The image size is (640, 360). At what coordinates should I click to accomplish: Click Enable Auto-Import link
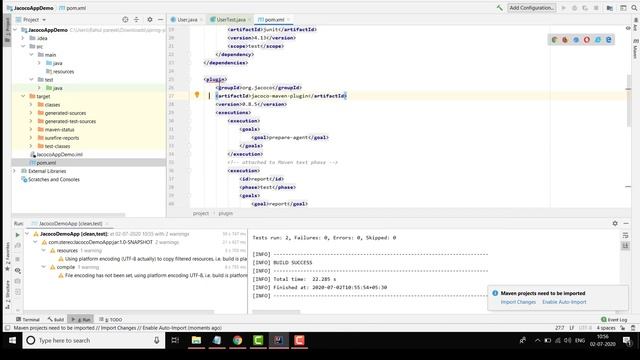coord(564,302)
